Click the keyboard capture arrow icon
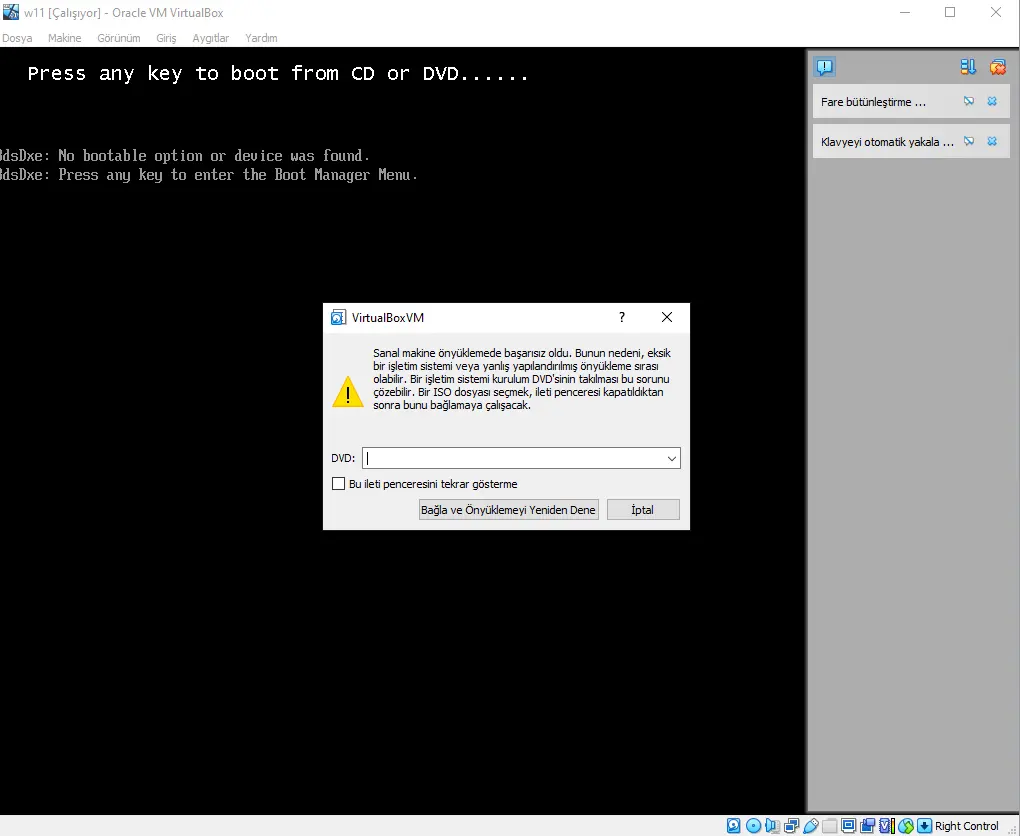Screen dimensions: 1020x836 [924, 826]
